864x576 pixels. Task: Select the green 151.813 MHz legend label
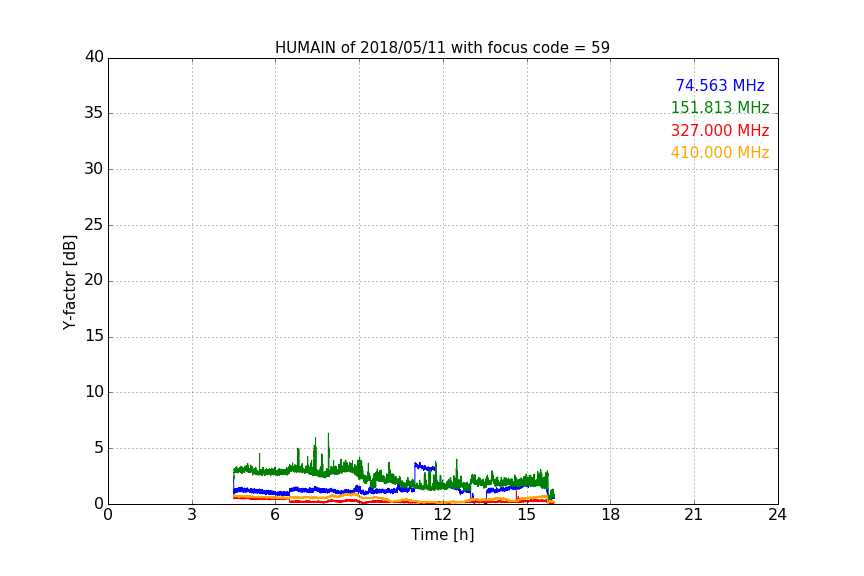coord(720,107)
